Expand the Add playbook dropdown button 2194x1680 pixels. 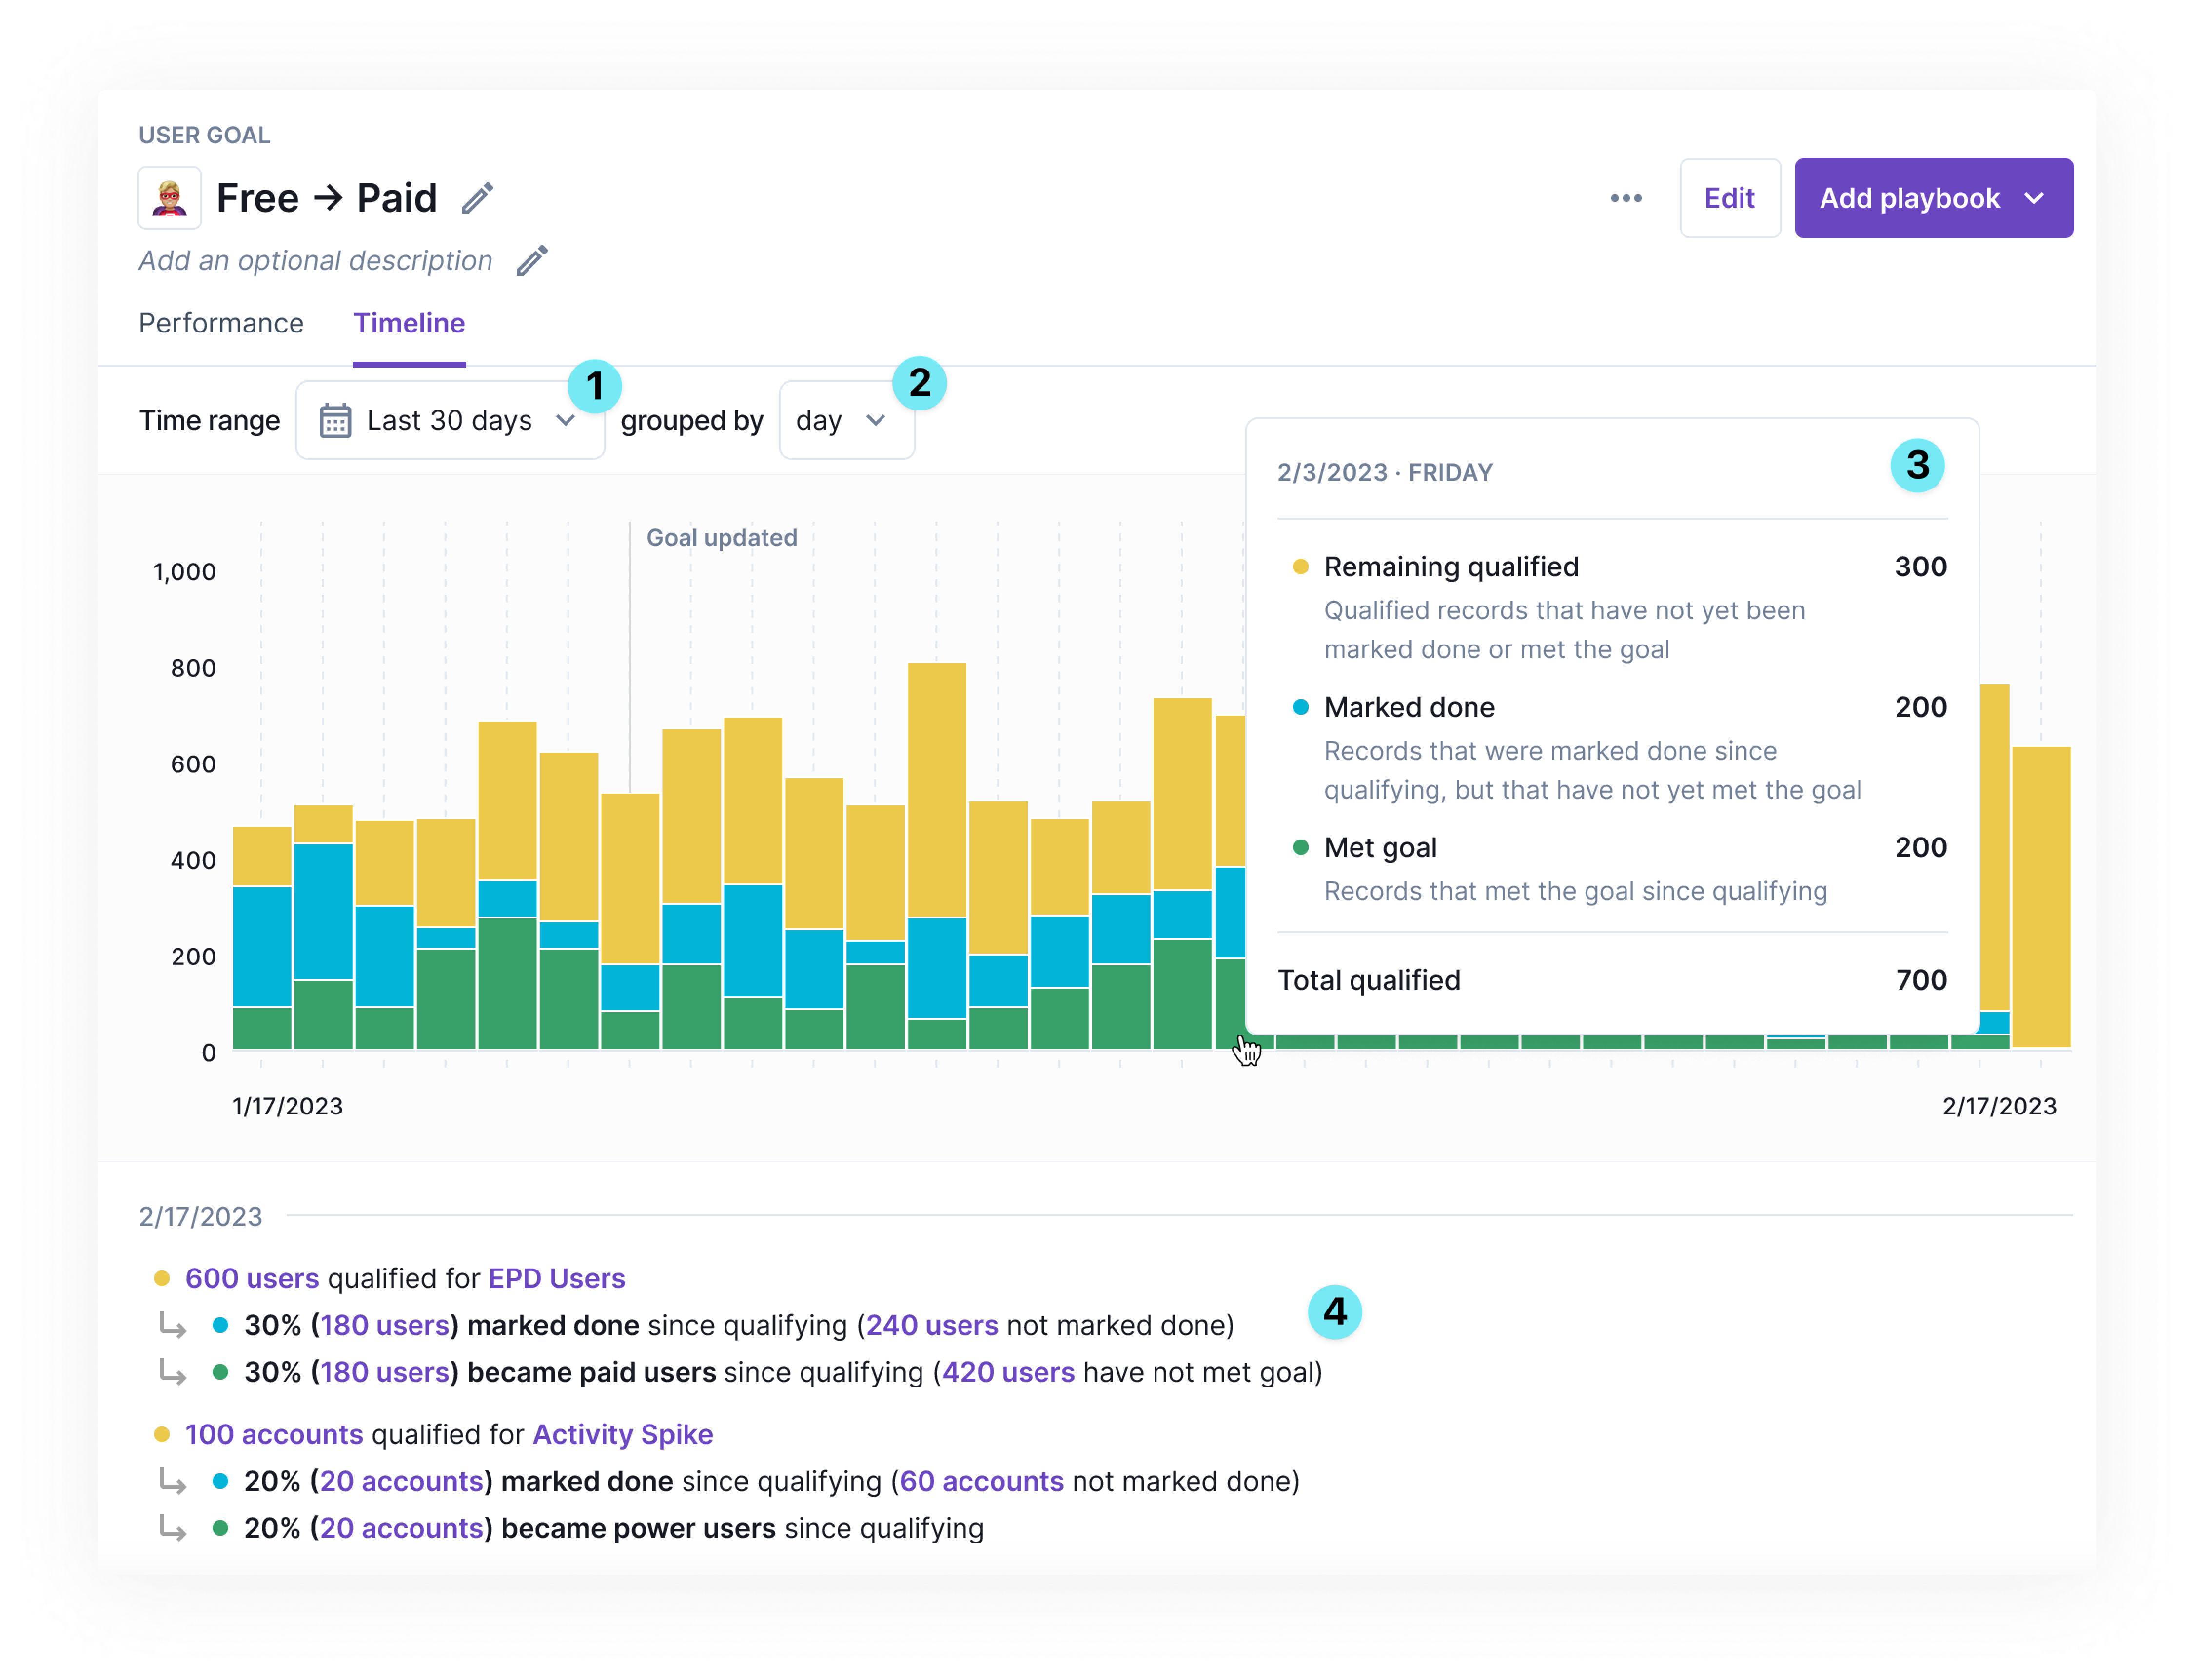[x=1933, y=198]
